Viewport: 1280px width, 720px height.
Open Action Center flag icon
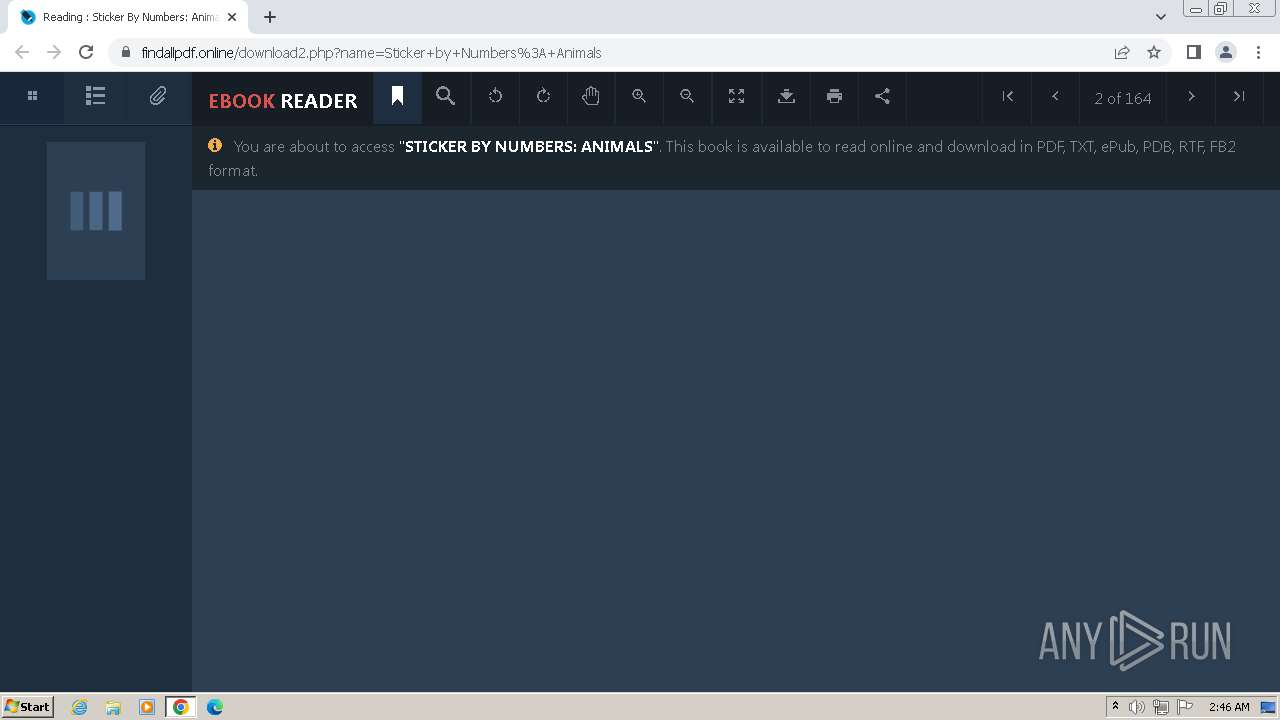point(1185,707)
